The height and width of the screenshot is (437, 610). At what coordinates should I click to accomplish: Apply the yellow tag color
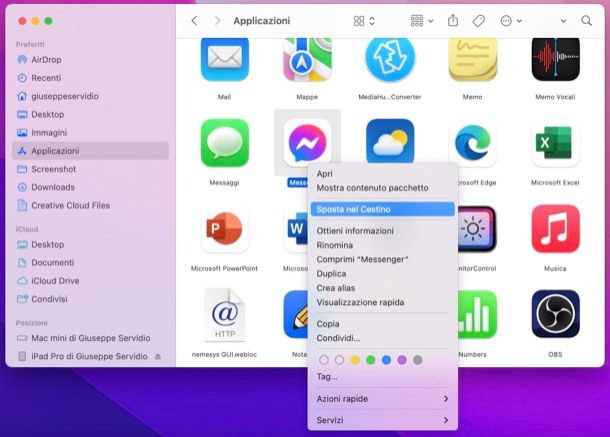[355, 360]
